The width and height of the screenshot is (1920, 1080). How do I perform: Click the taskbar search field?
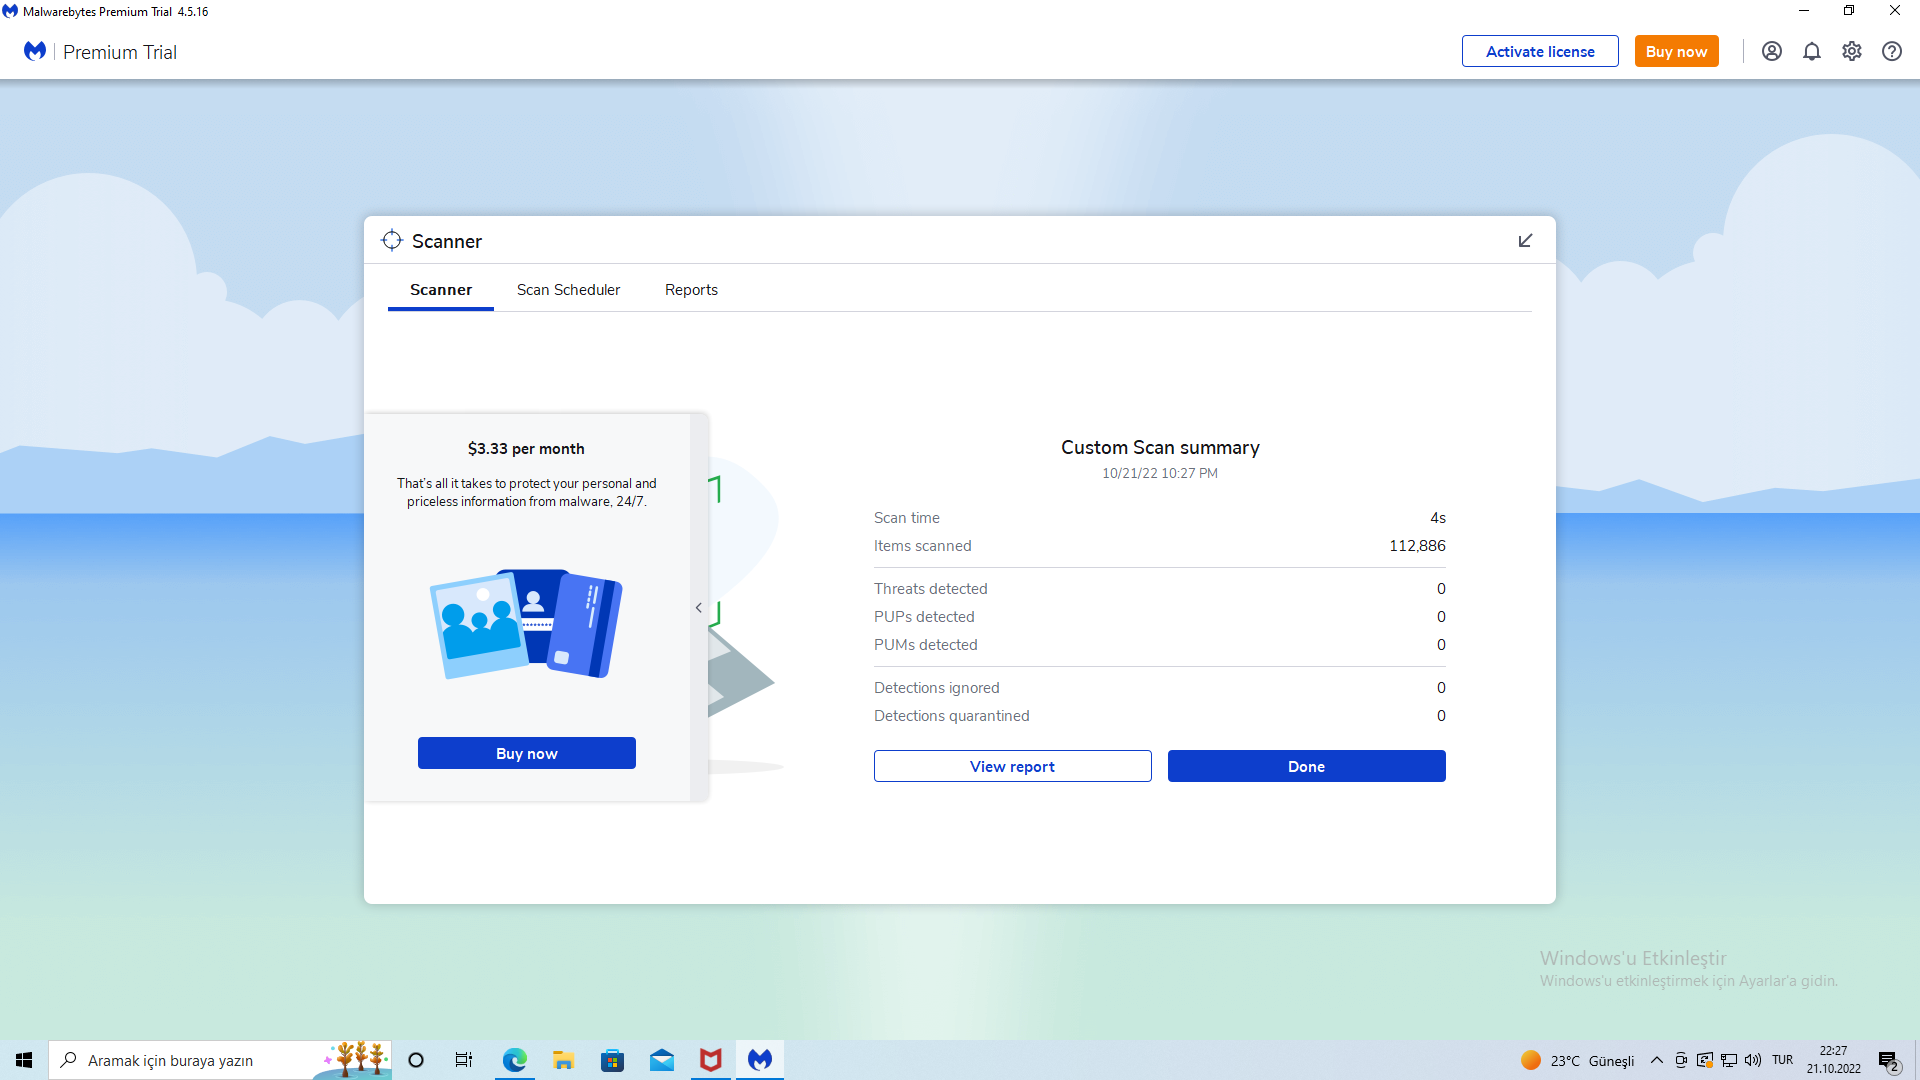(220, 1060)
